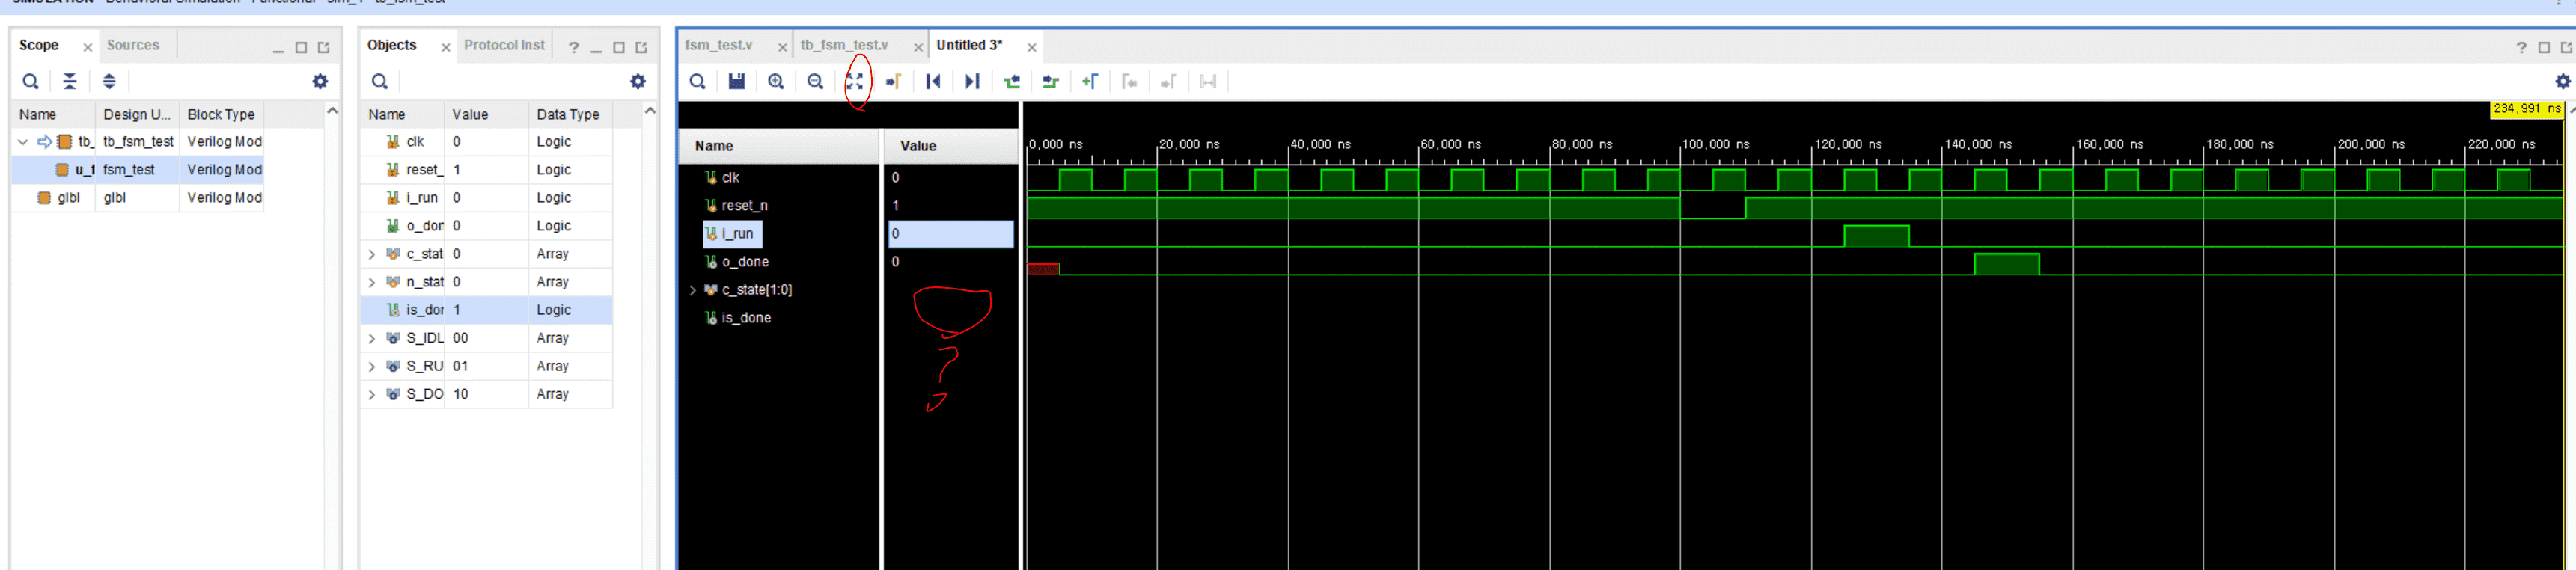
Task: Jump to the latest simulation time
Action: pos(972,81)
